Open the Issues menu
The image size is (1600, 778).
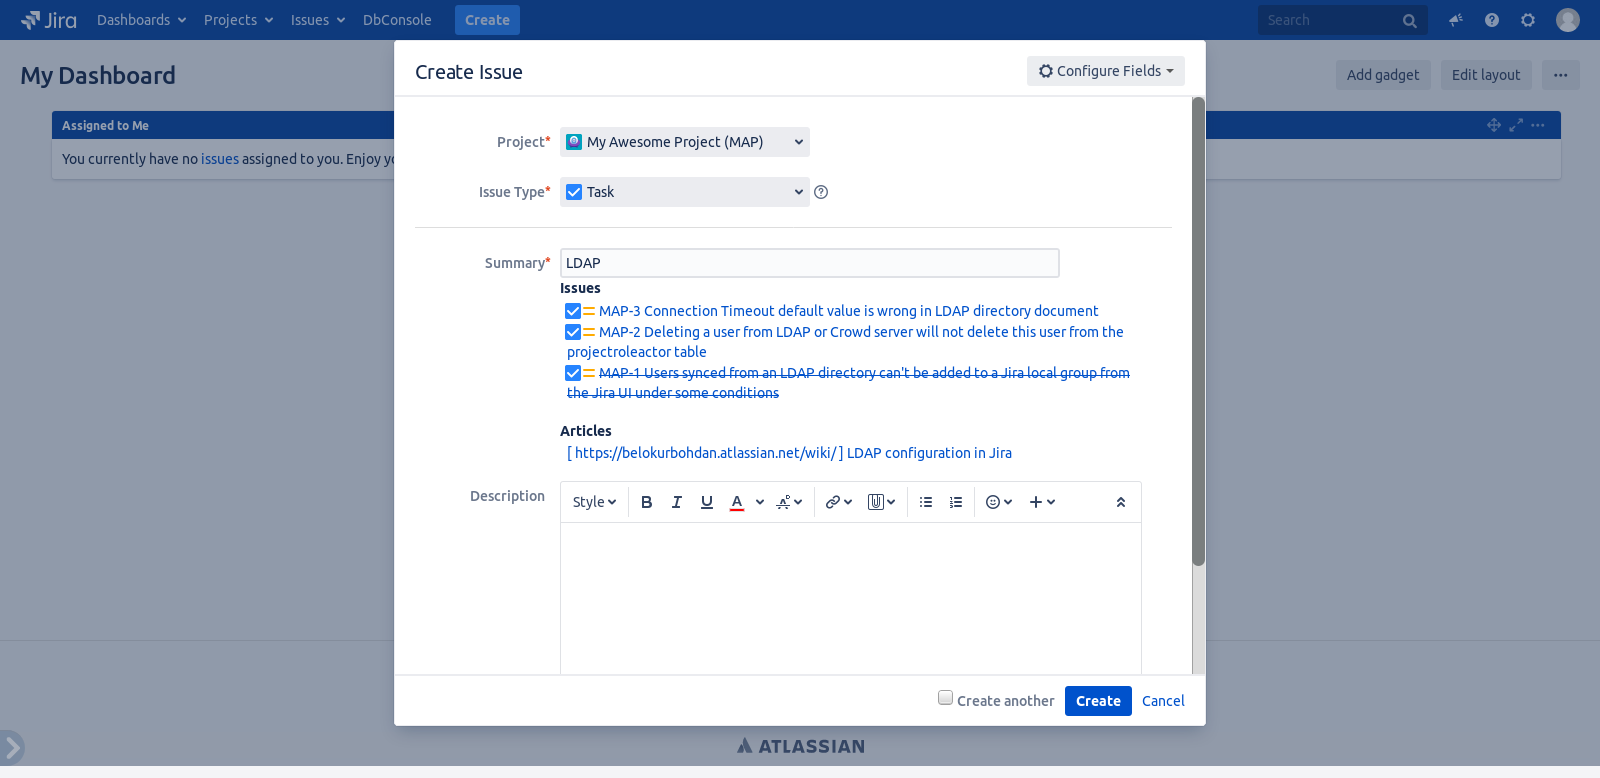(318, 20)
